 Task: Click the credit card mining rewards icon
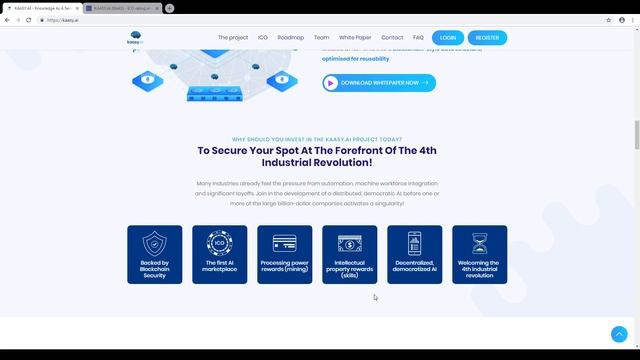284,243
